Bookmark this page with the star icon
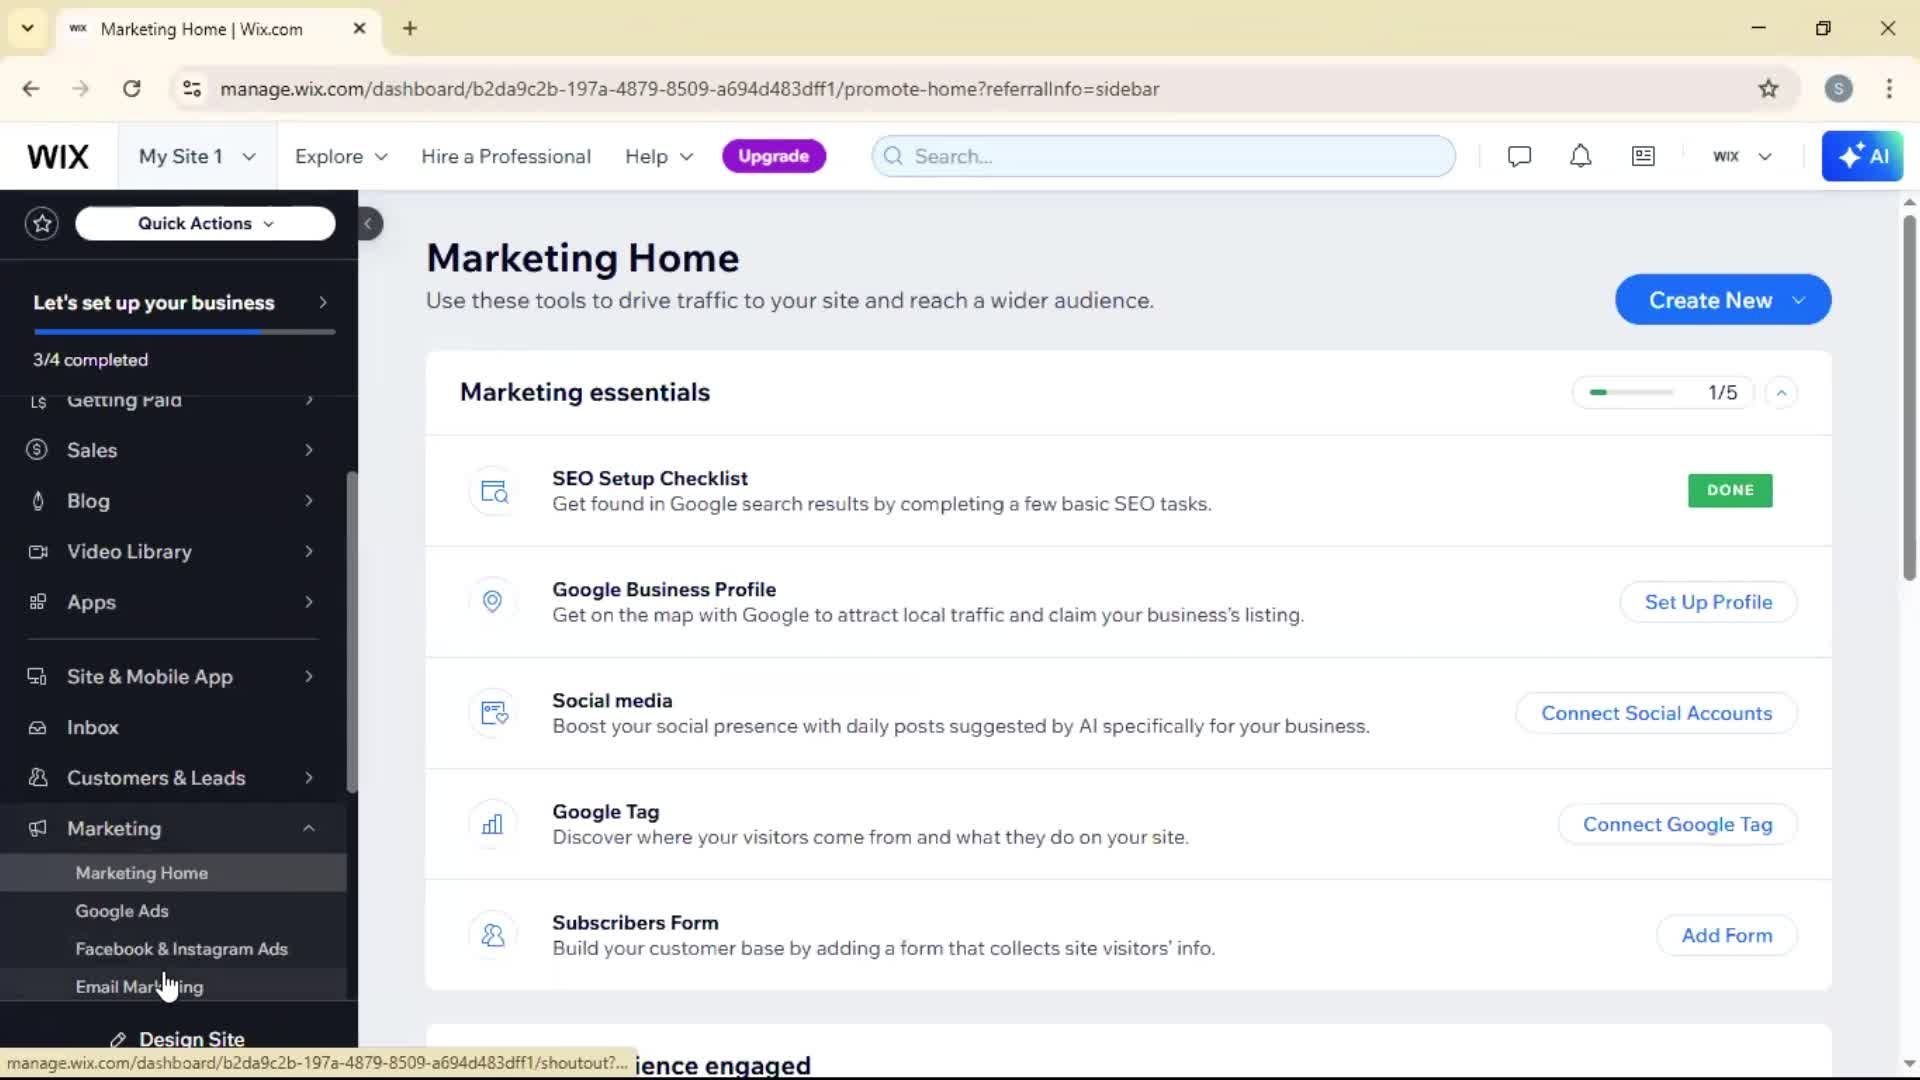 coord(1769,89)
